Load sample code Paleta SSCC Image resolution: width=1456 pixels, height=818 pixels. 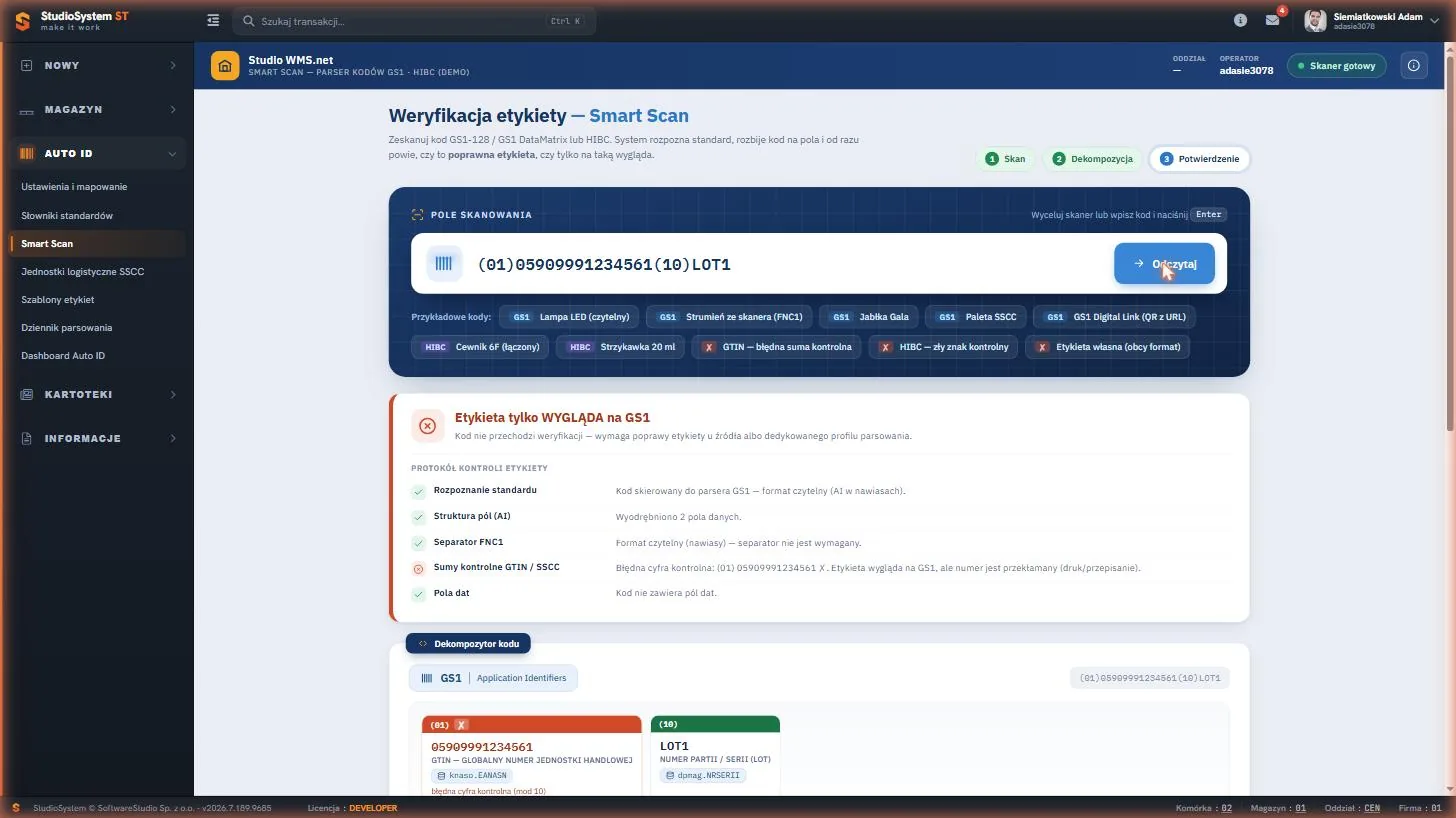(975, 317)
